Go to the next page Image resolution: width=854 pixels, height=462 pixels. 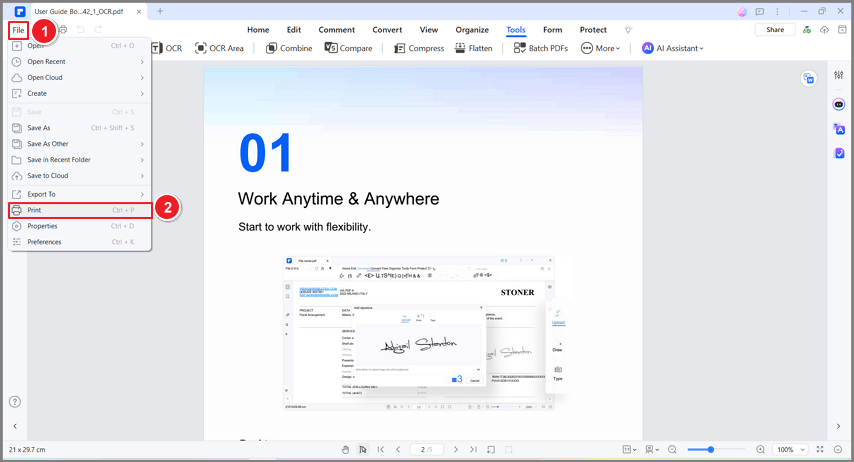click(456, 449)
